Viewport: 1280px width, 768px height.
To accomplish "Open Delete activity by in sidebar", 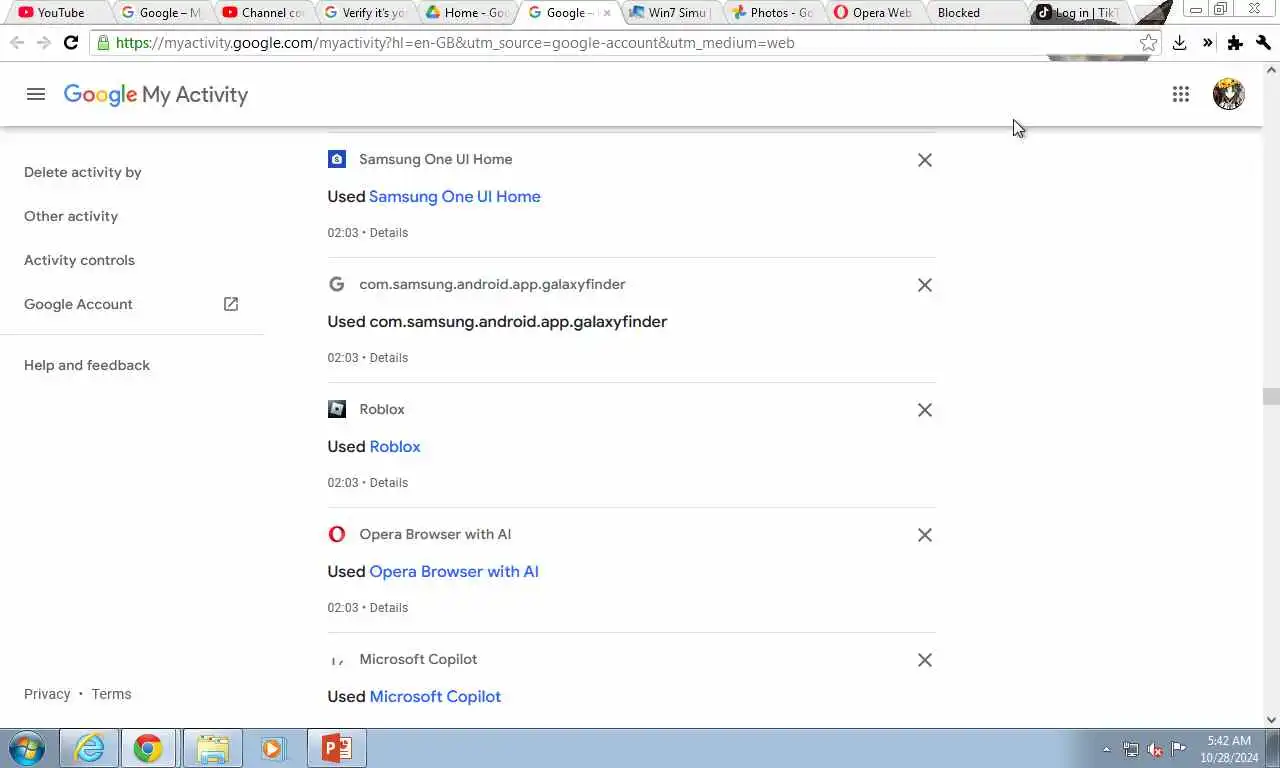I will [x=83, y=172].
